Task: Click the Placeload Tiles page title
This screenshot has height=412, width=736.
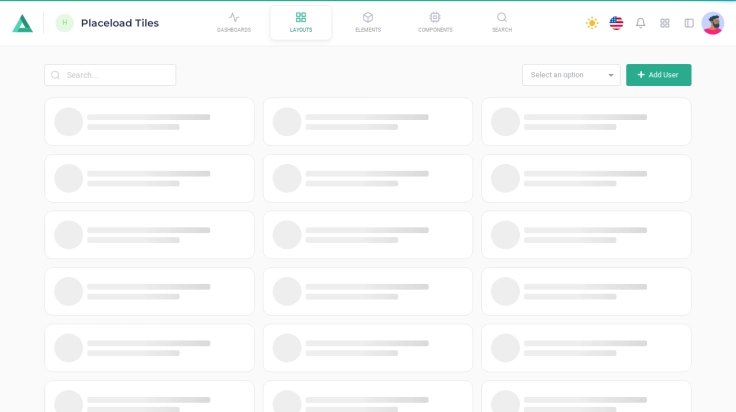Action: point(120,23)
